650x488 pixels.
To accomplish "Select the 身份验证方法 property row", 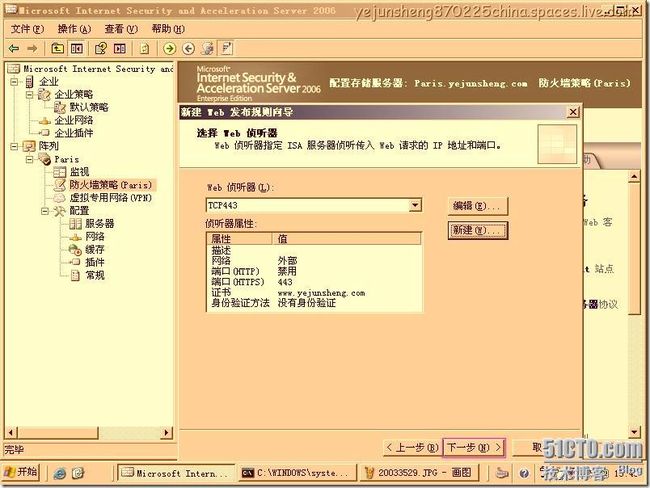I will coord(314,303).
